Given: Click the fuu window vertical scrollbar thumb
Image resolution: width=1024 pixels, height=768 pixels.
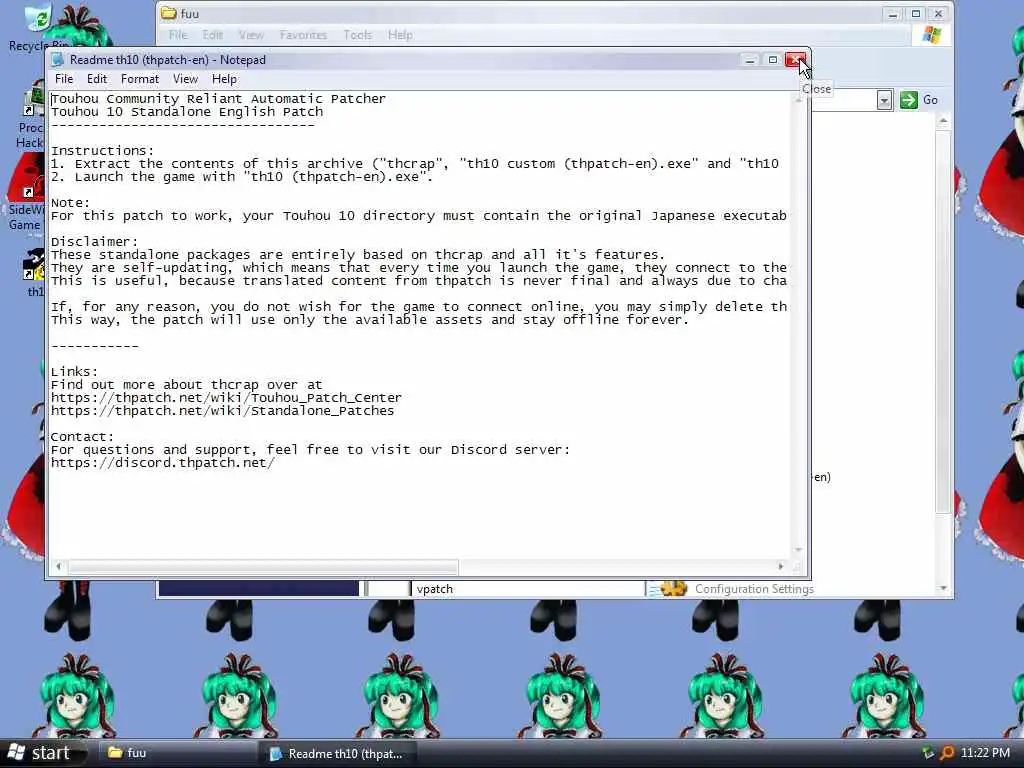Looking at the screenshot, I should [x=943, y=322].
